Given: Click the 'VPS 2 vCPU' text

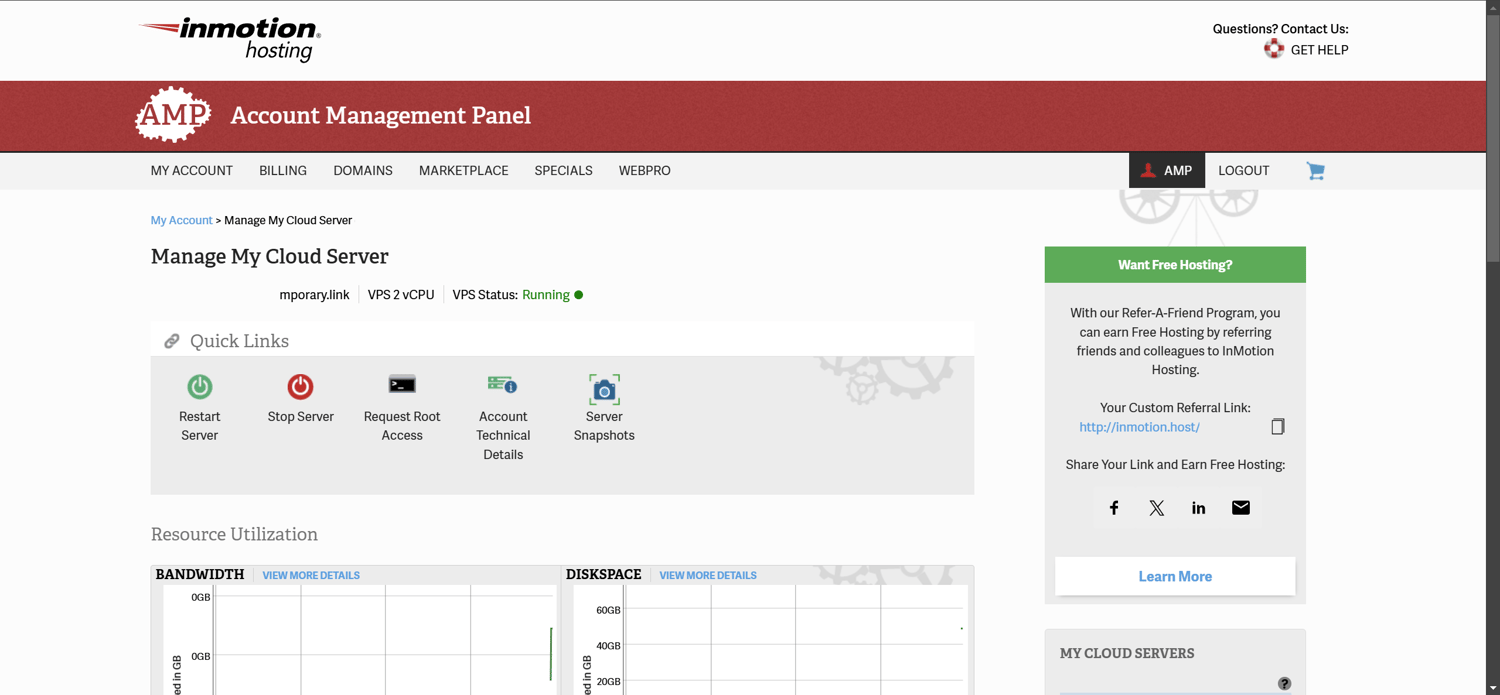Looking at the screenshot, I should tap(401, 295).
